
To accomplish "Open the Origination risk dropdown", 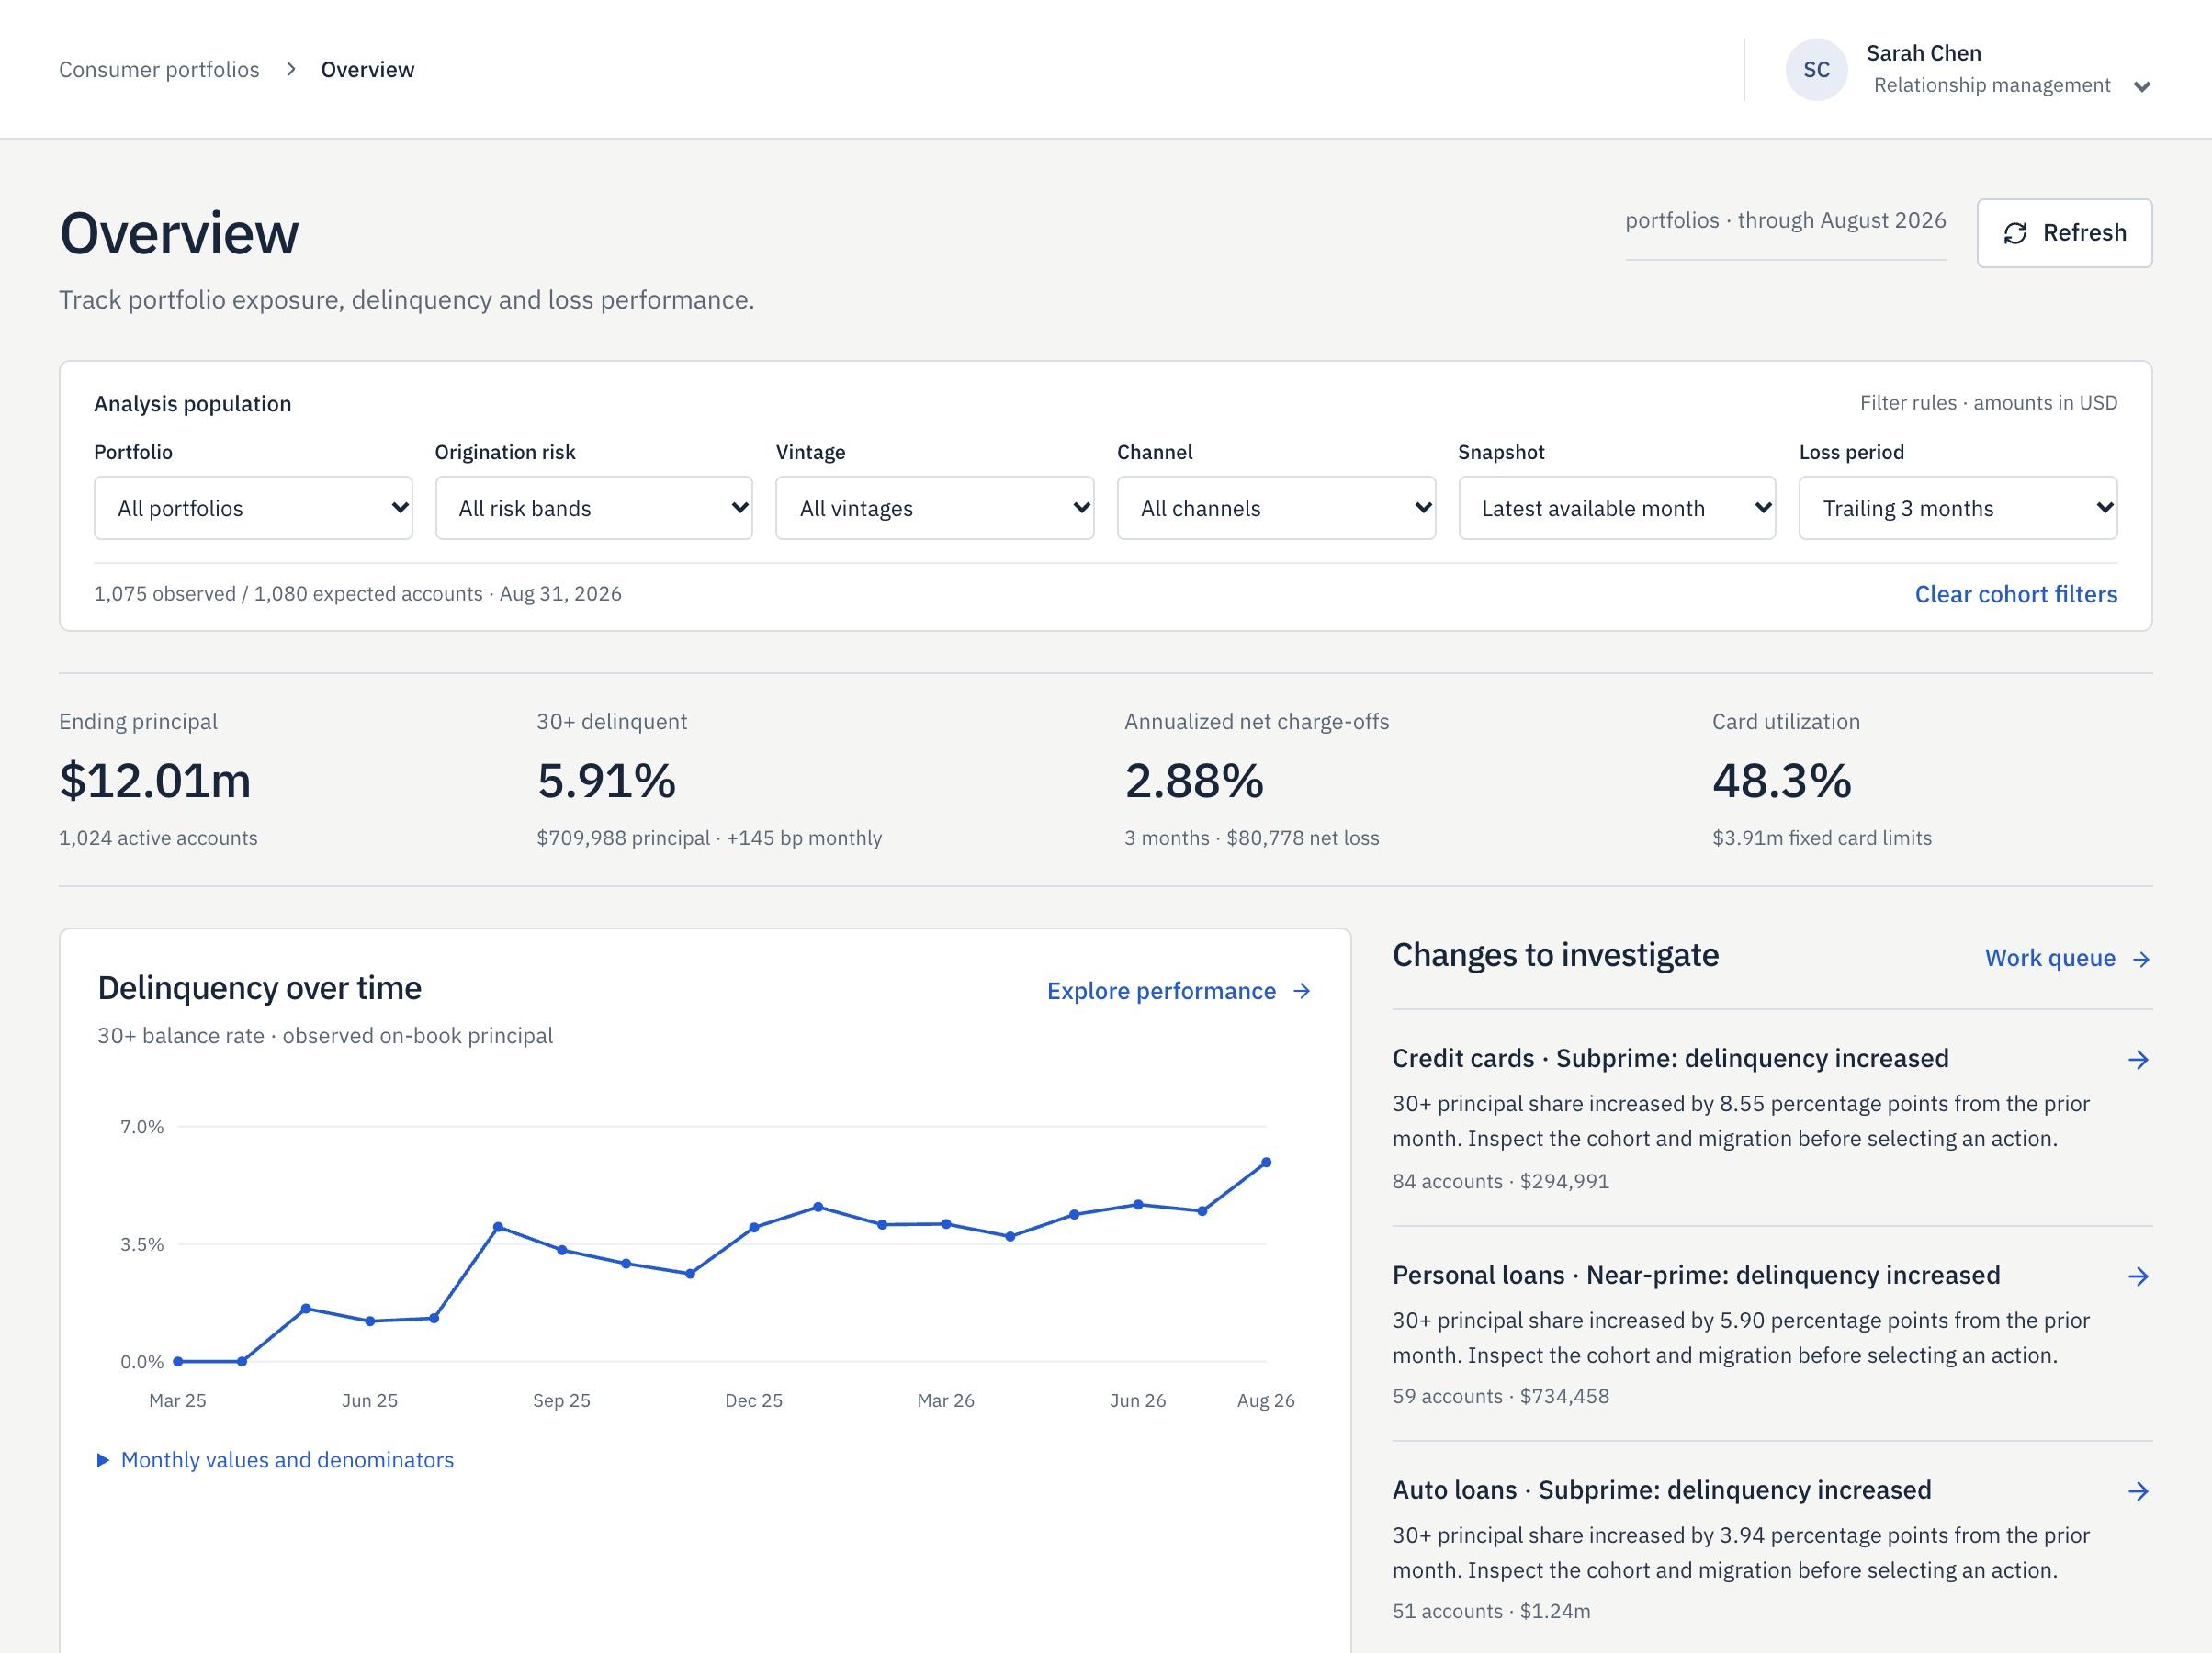I will pos(594,508).
